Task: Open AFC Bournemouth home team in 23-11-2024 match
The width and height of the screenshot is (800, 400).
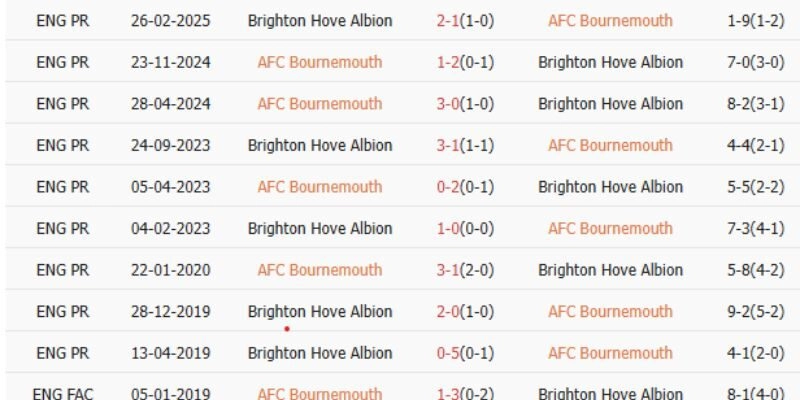Action: click(x=319, y=62)
